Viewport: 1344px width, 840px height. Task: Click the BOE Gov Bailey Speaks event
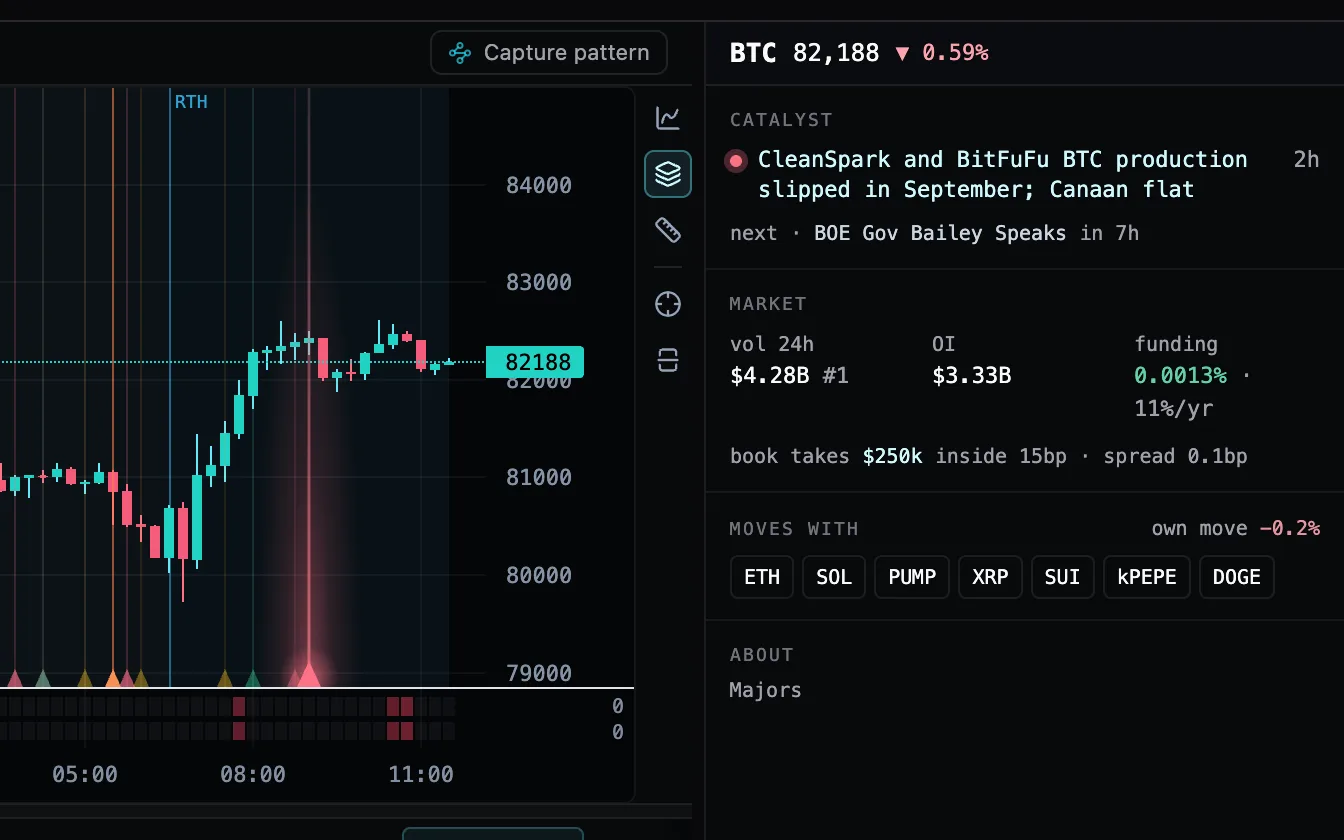point(940,233)
